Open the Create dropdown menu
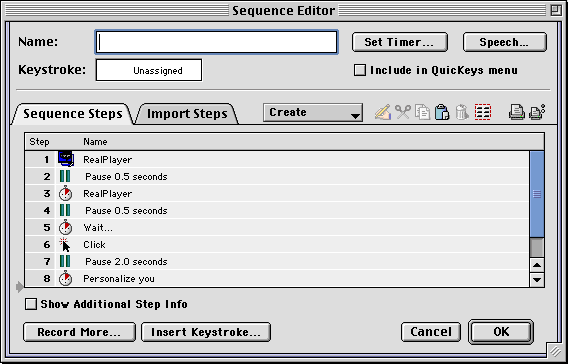The image size is (568, 364). (313, 113)
